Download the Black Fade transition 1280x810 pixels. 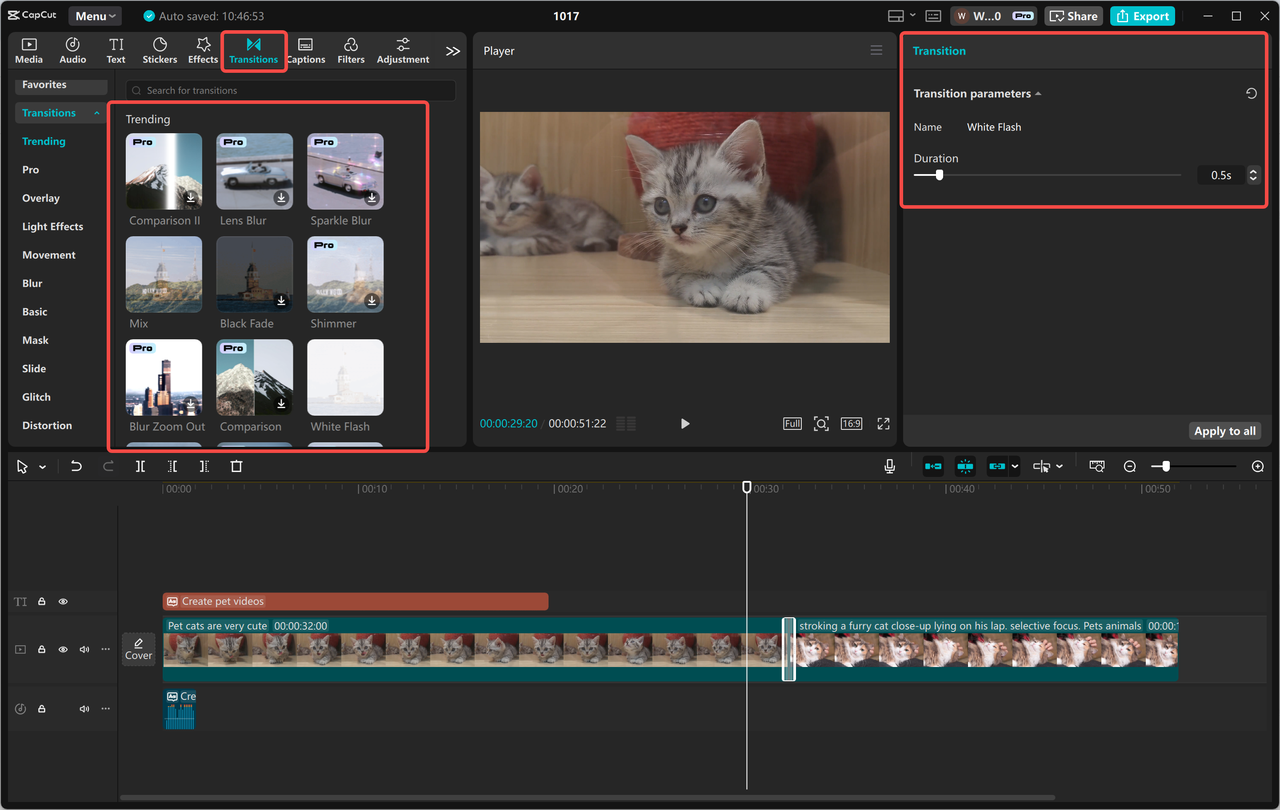point(282,301)
